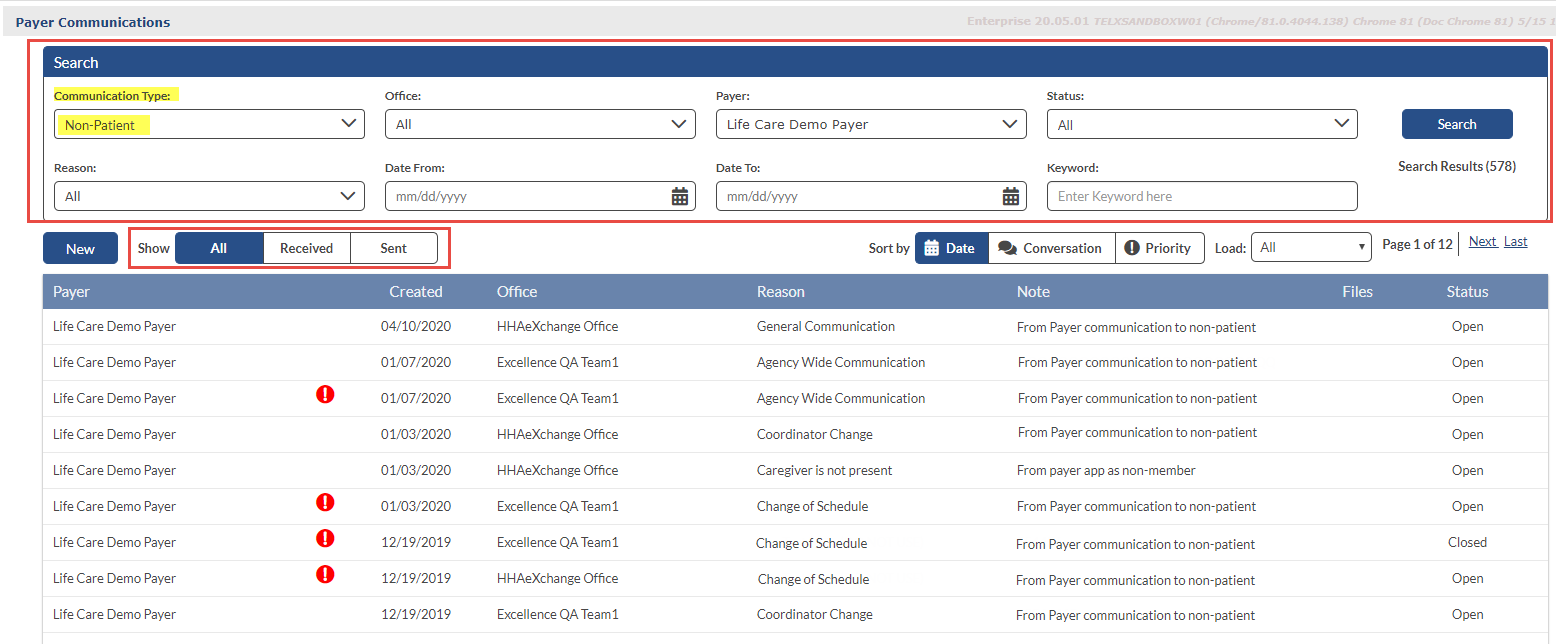The width and height of the screenshot is (1556, 644).
Task: Sort communications by Conversation
Action: pos(1051,248)
